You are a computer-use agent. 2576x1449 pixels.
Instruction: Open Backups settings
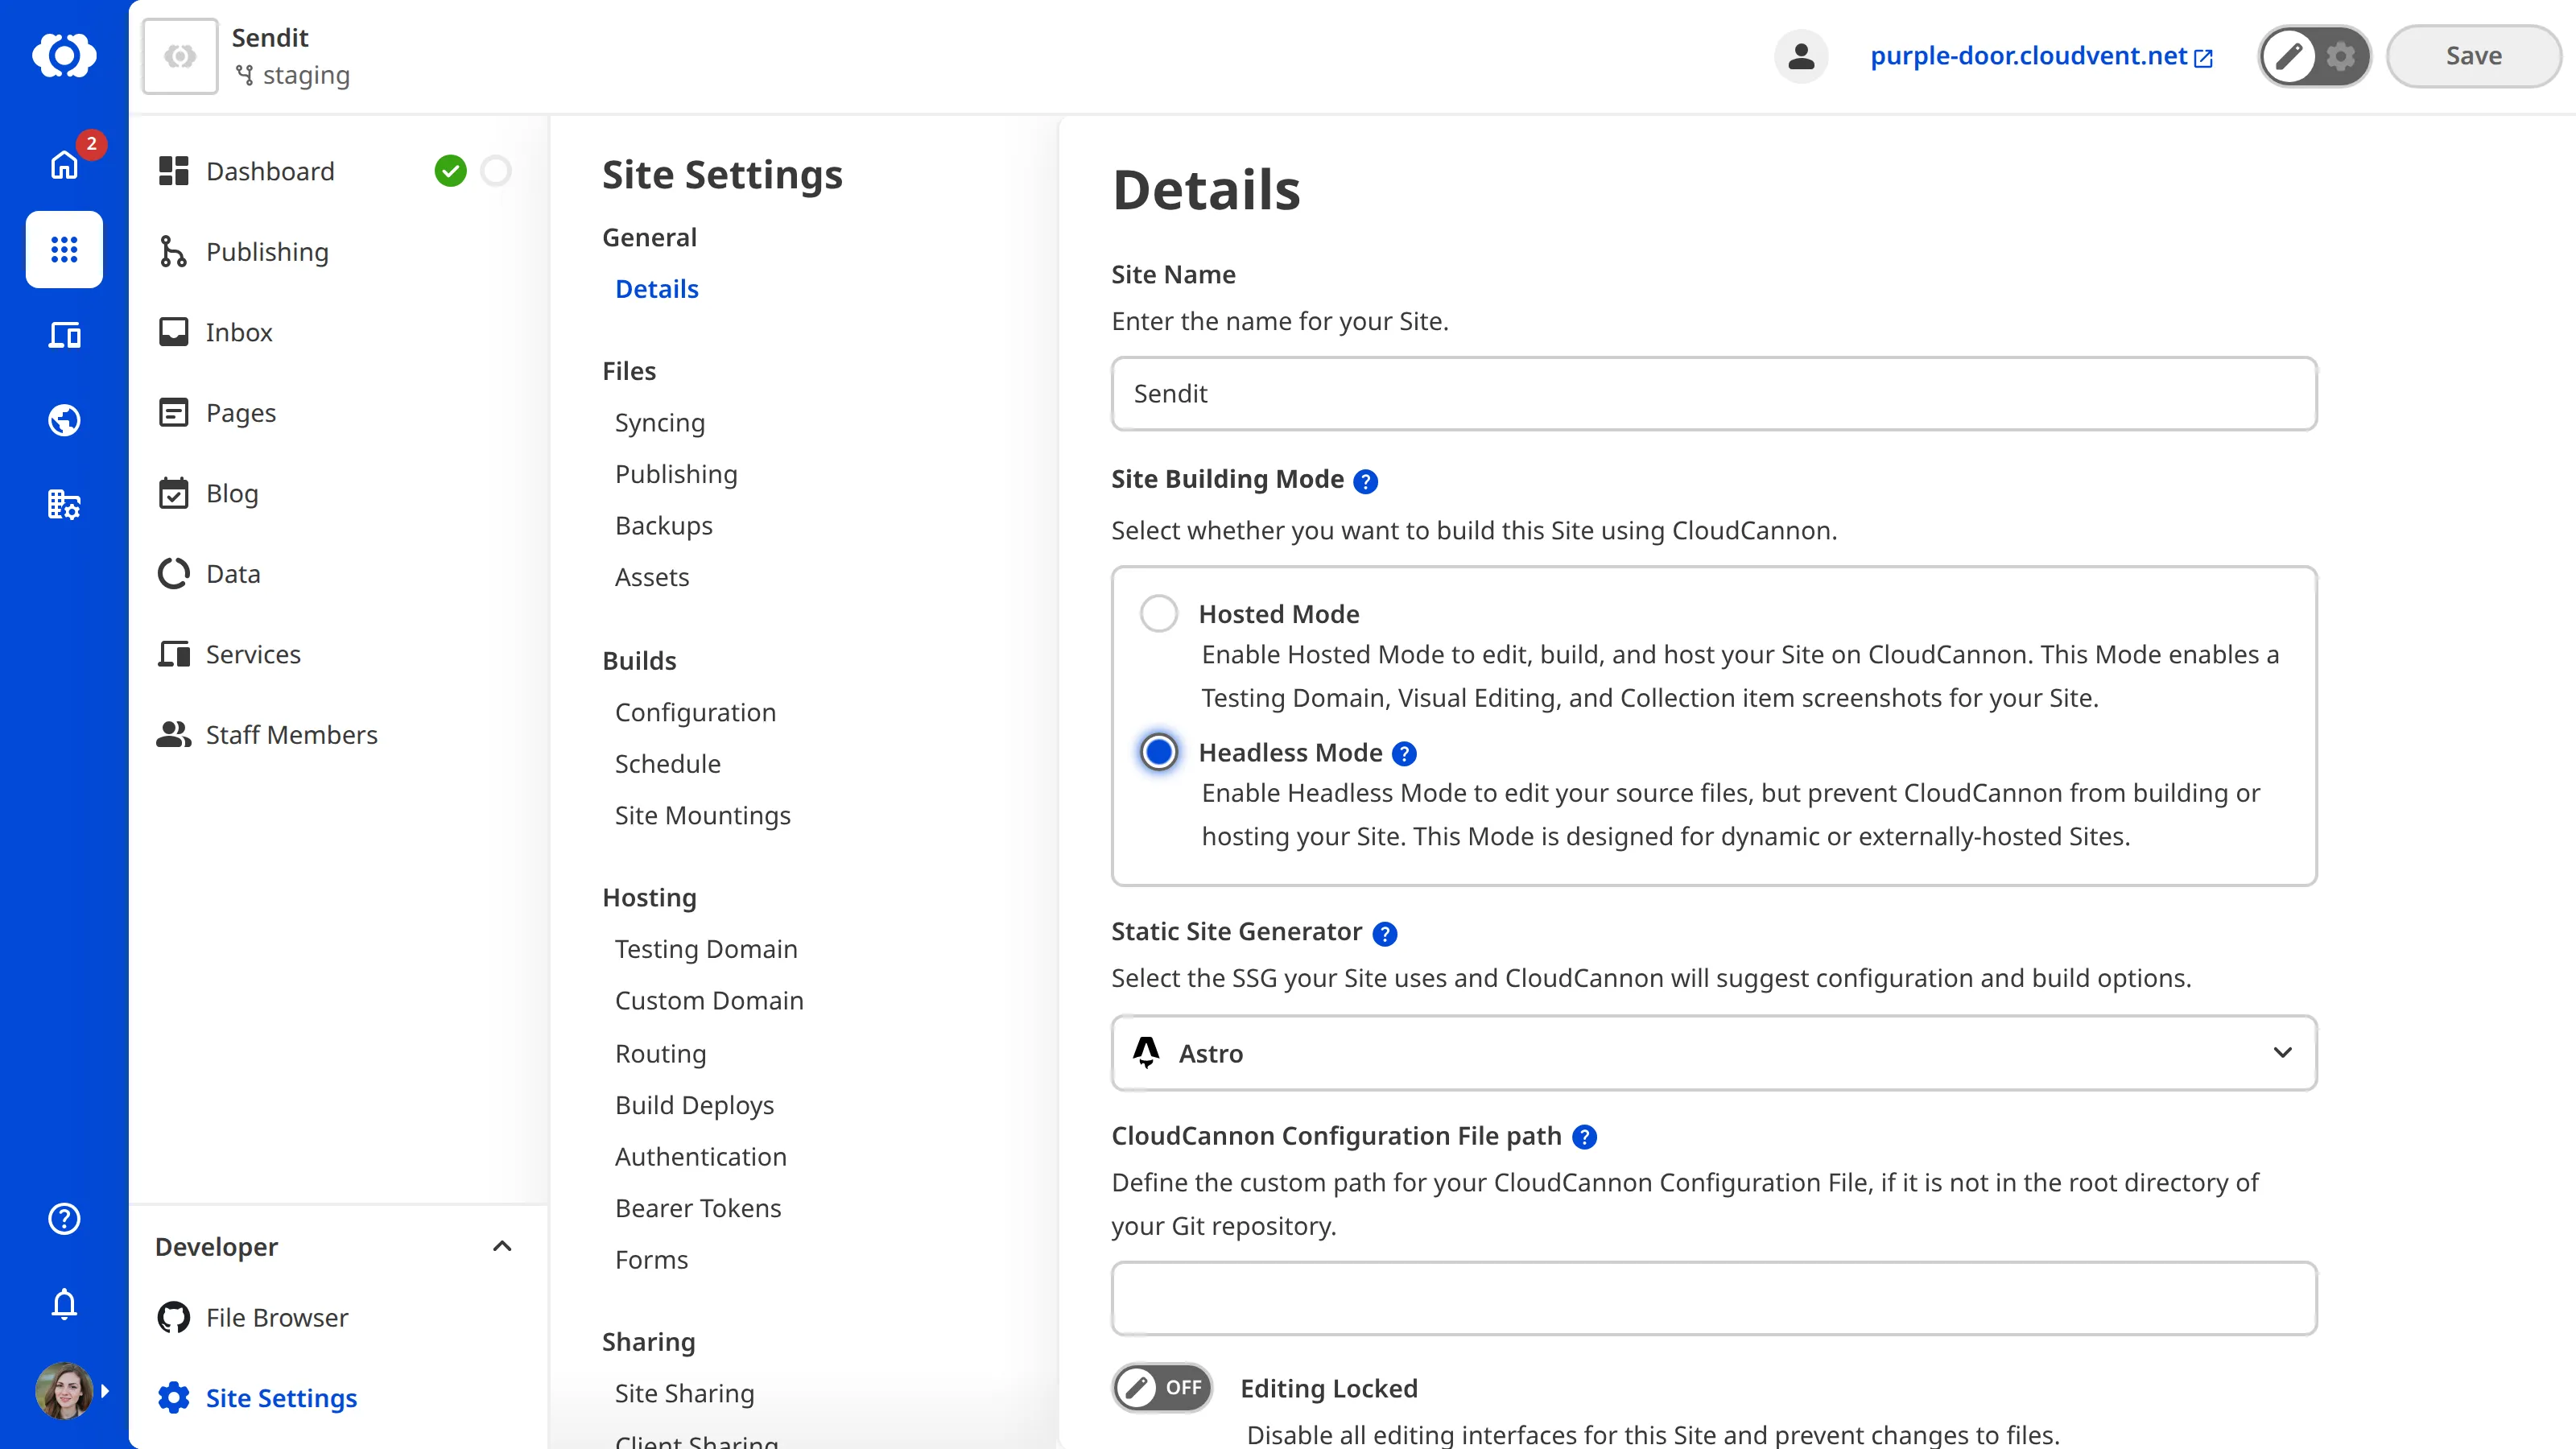pyautogui.click(x=664, y=526)
